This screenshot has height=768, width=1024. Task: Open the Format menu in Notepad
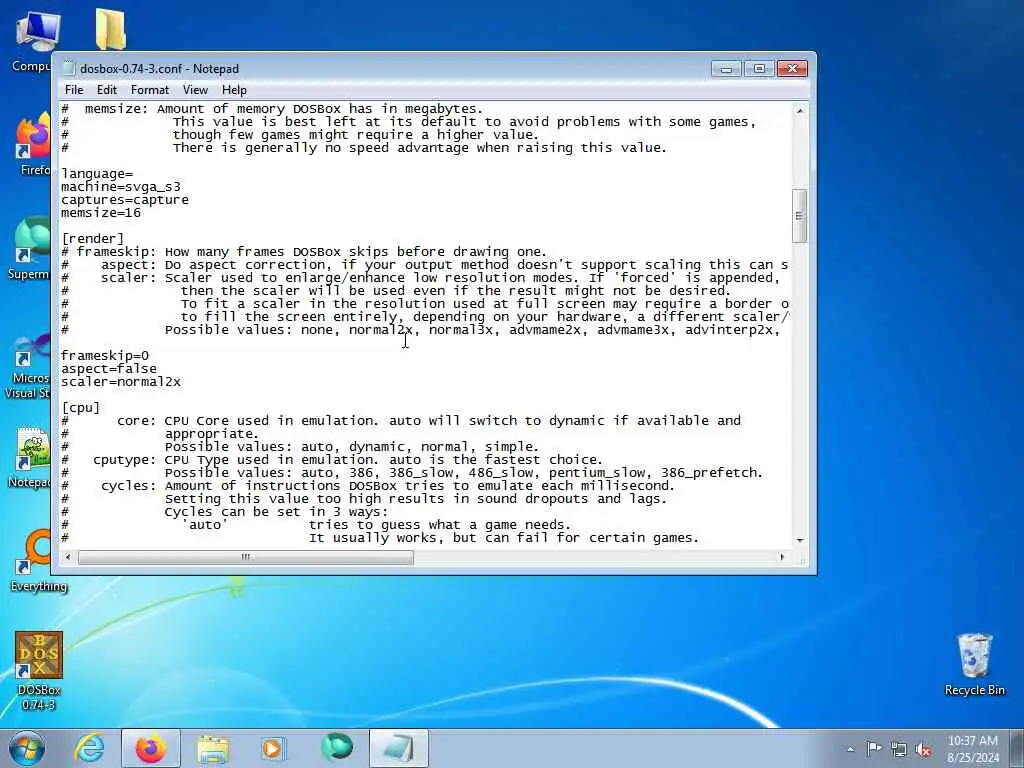[x=150, y=90]
